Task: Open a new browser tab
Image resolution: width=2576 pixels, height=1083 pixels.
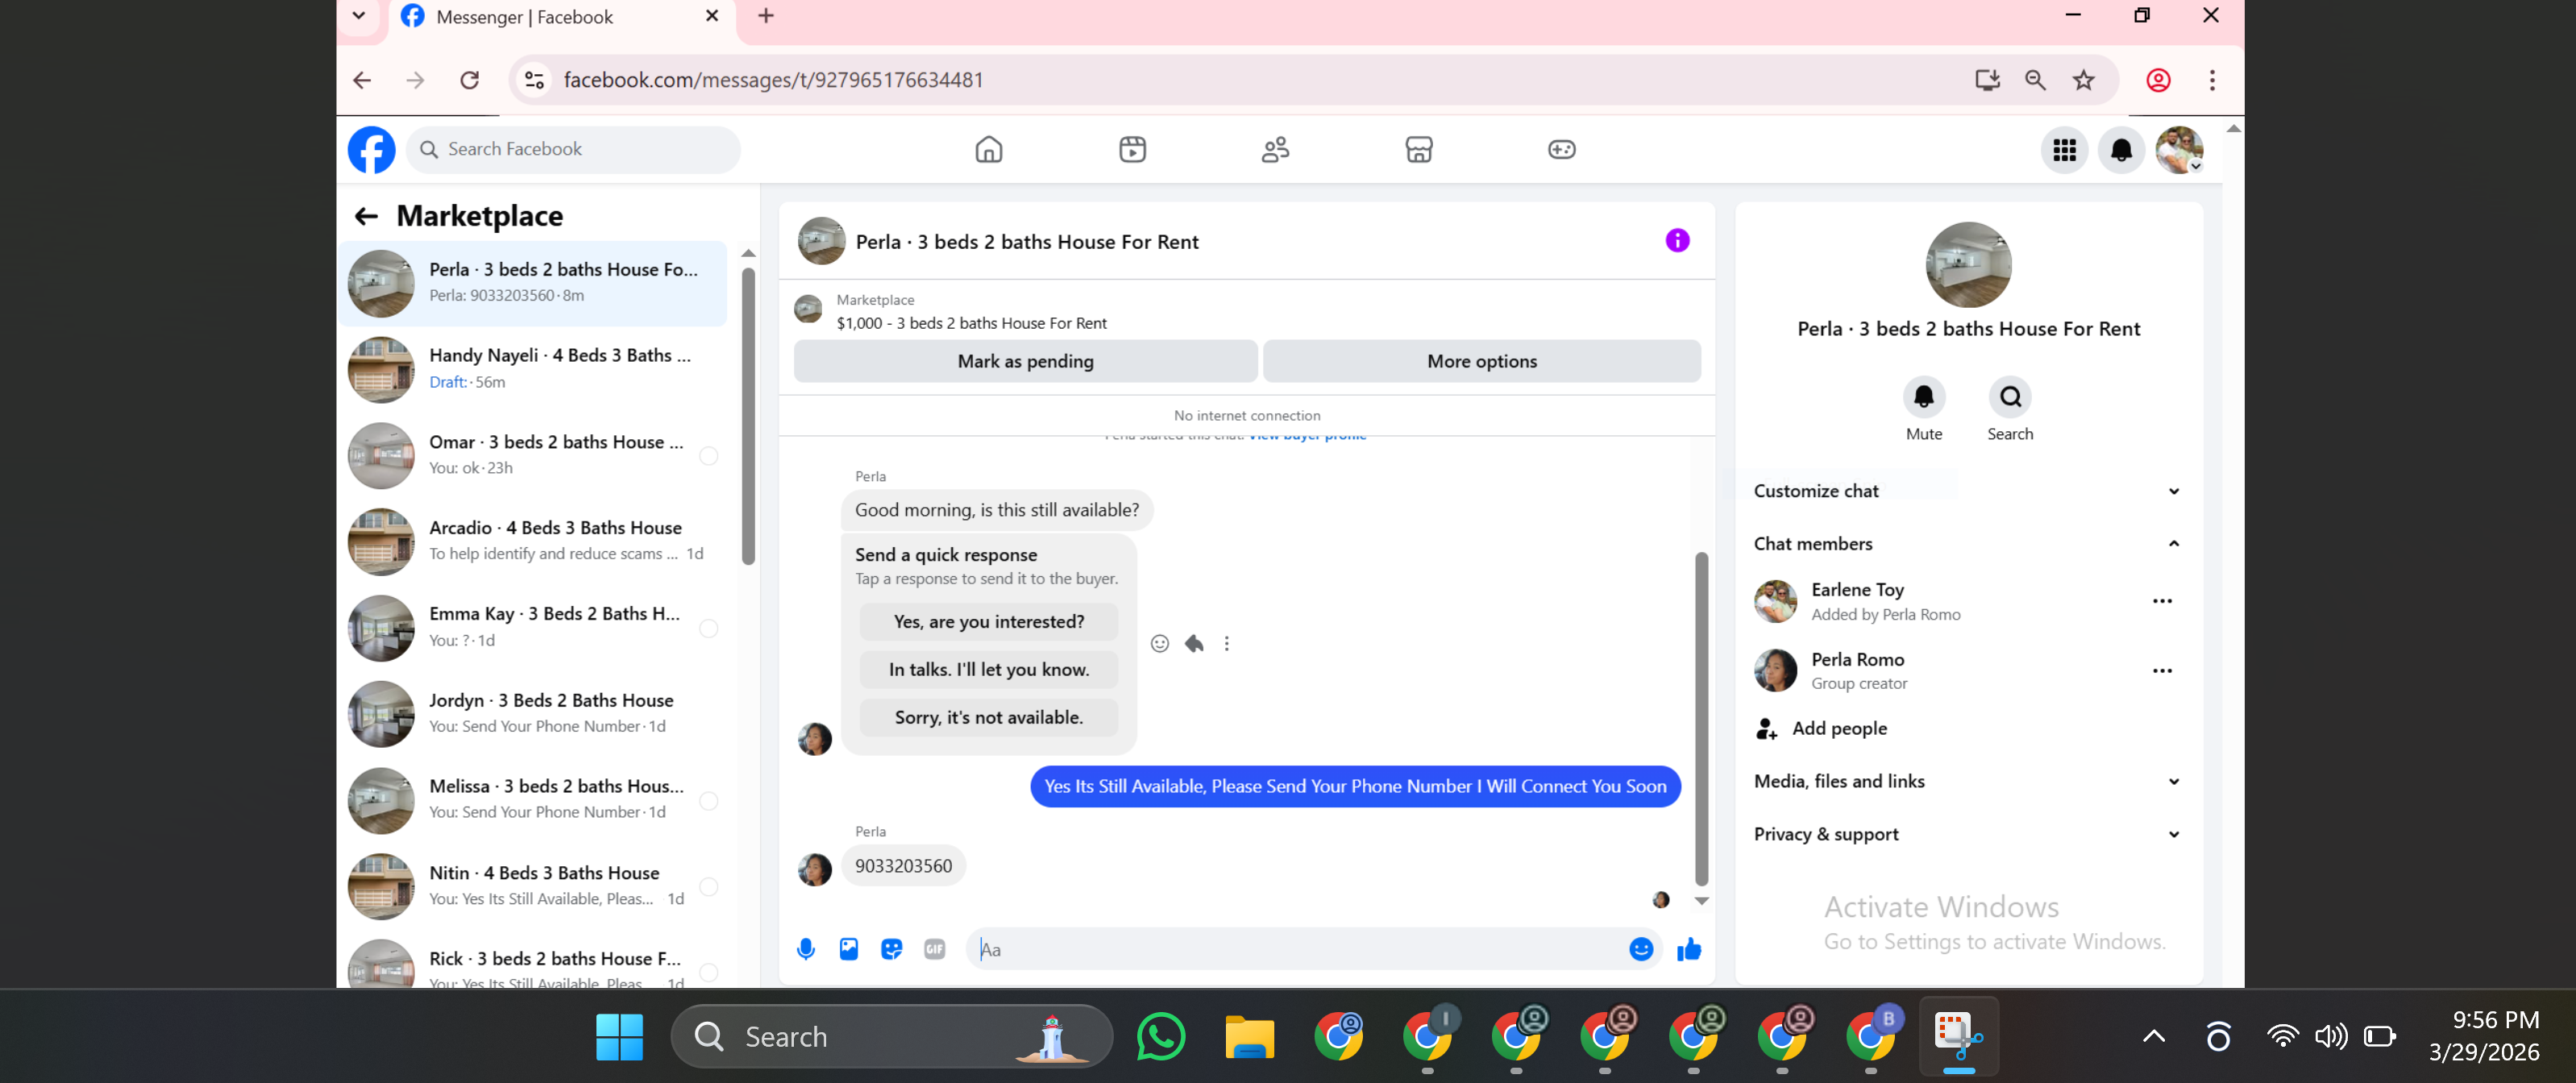Action: (x=765, y=16)
